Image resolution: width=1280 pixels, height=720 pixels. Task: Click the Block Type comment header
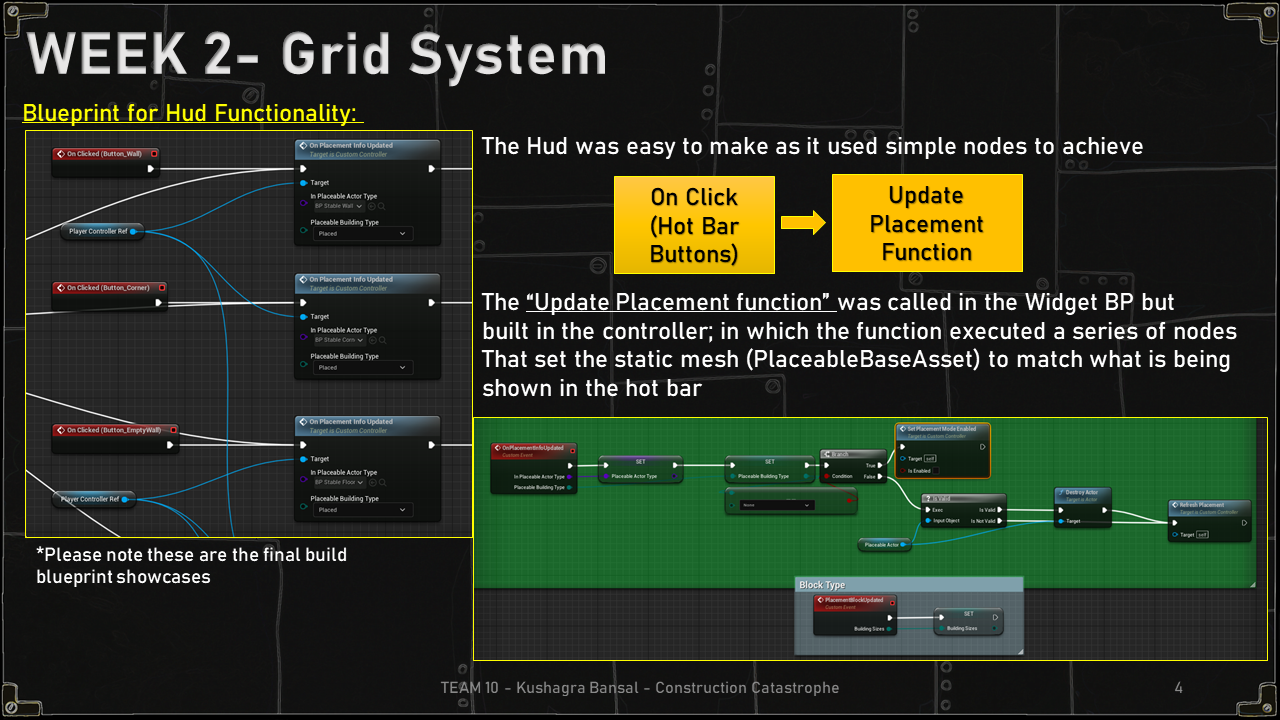pos(907,585)
